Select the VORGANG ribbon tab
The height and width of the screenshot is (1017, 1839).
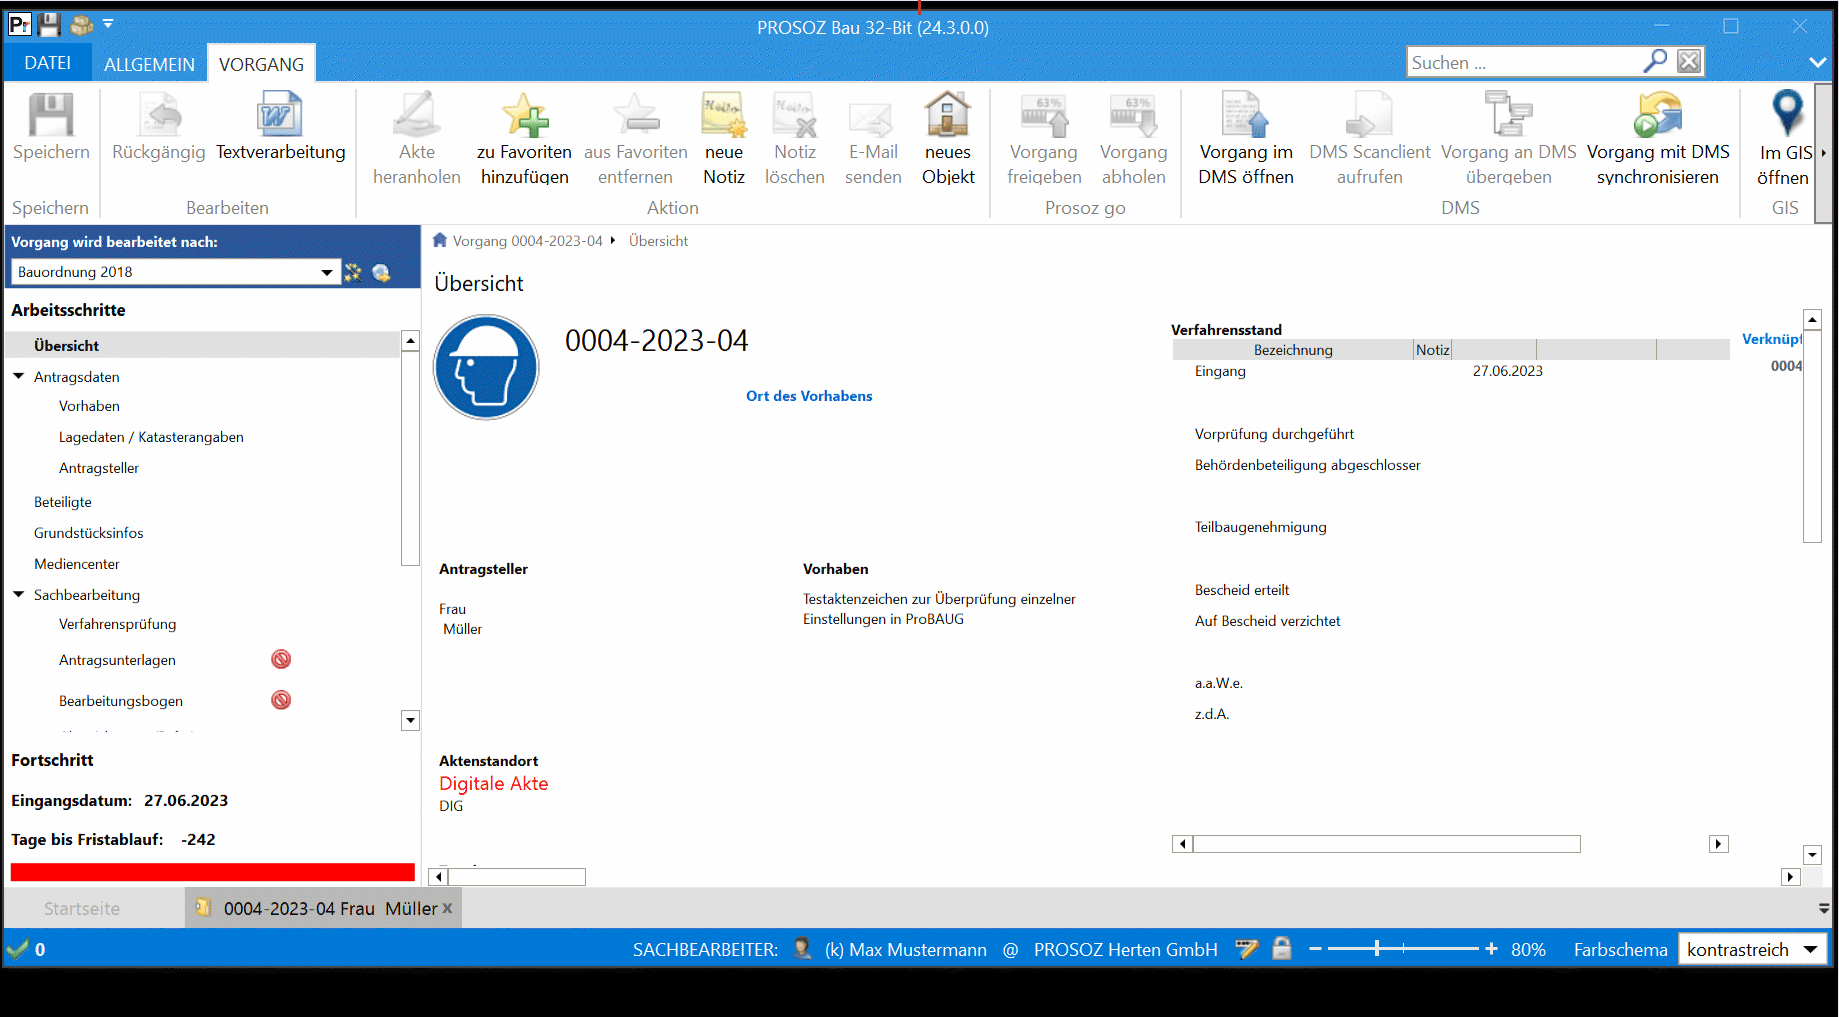(x=262, y=64)
